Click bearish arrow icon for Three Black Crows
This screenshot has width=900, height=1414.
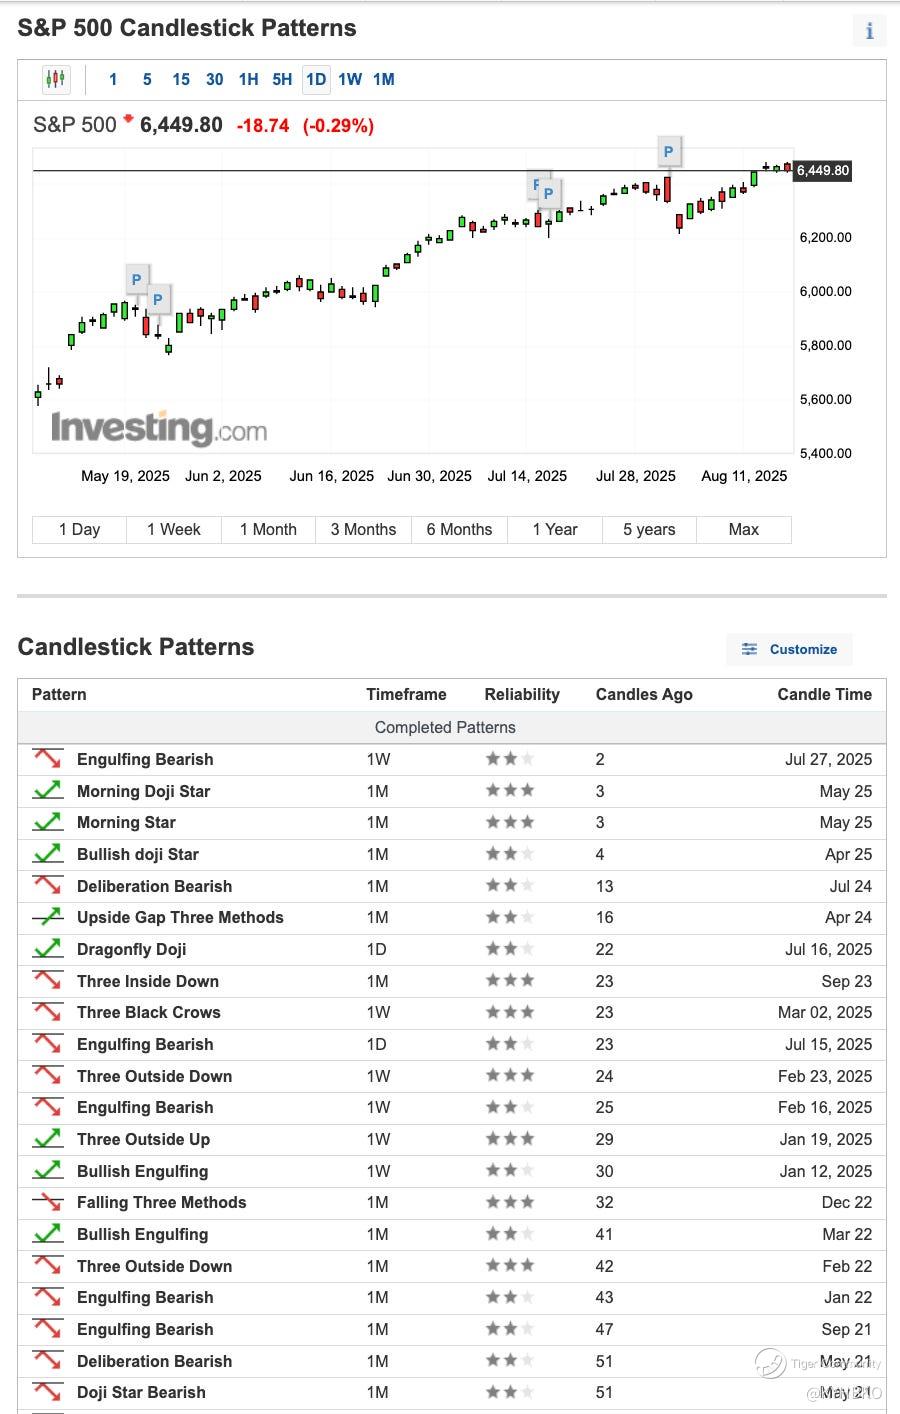[x=47, y=1012]
